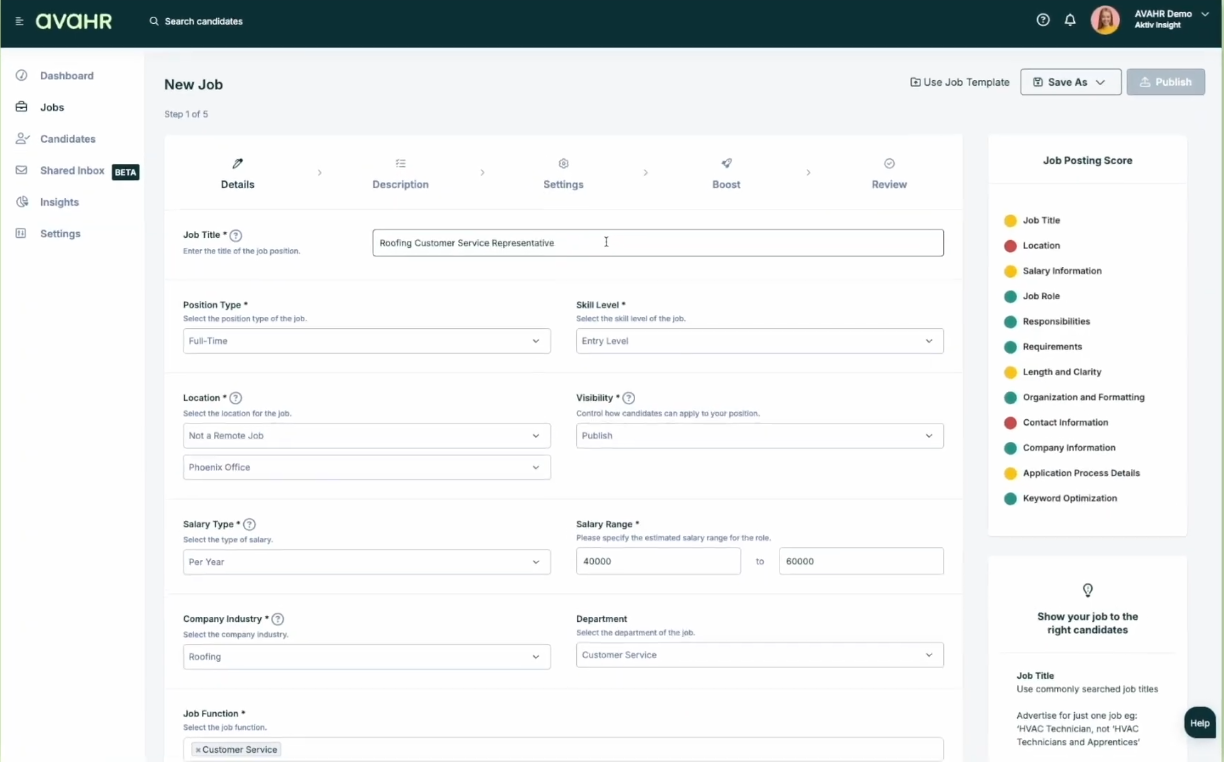Viewport: 1224px width, 762px height.
Task: Click the help question mark icon in header
Action: coord(1043,20)
